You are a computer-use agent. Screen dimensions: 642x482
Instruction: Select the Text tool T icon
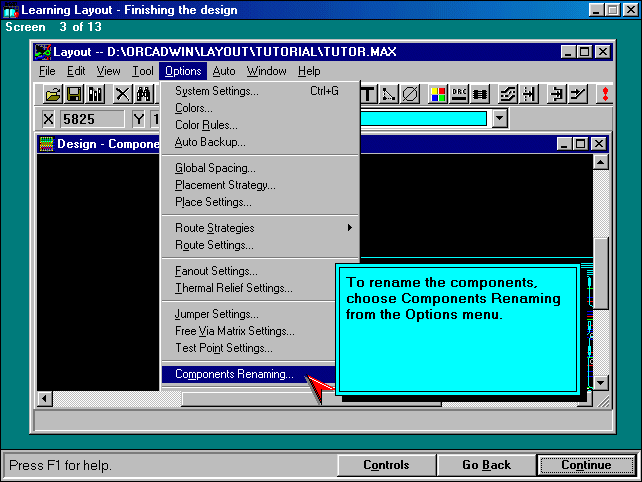pyautogui.click(x=367, y=94)
